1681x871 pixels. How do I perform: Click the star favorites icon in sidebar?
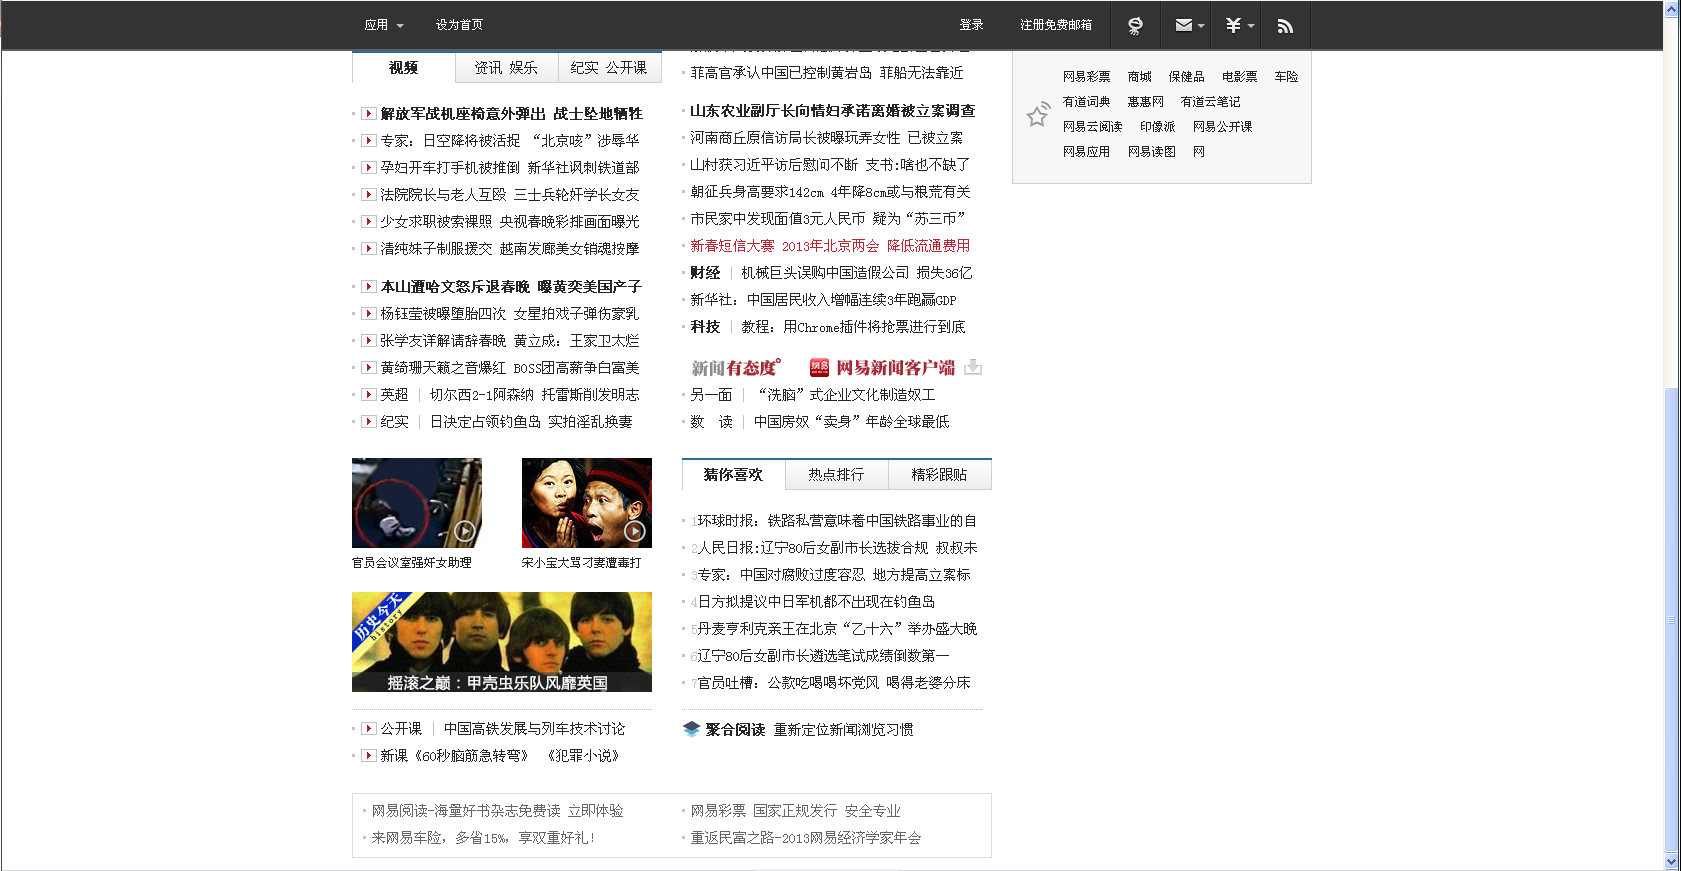point(1038,114)
